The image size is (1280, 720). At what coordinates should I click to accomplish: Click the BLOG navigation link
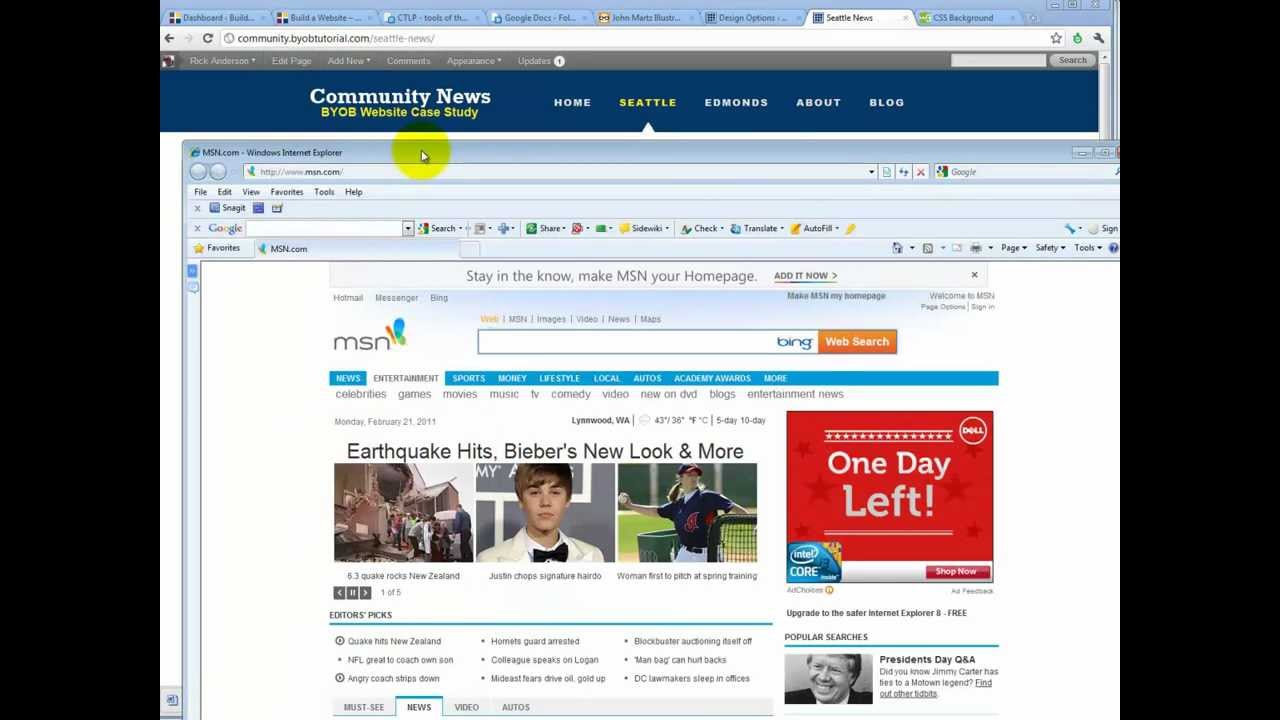pyautogui.click(x=886, y=102)
